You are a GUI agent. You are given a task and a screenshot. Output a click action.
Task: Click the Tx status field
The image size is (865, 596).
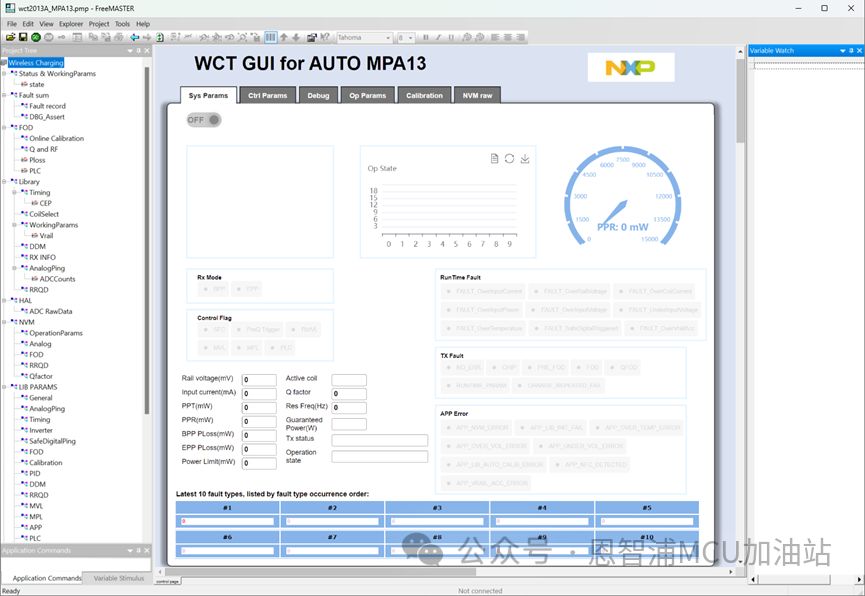(380, 440)
